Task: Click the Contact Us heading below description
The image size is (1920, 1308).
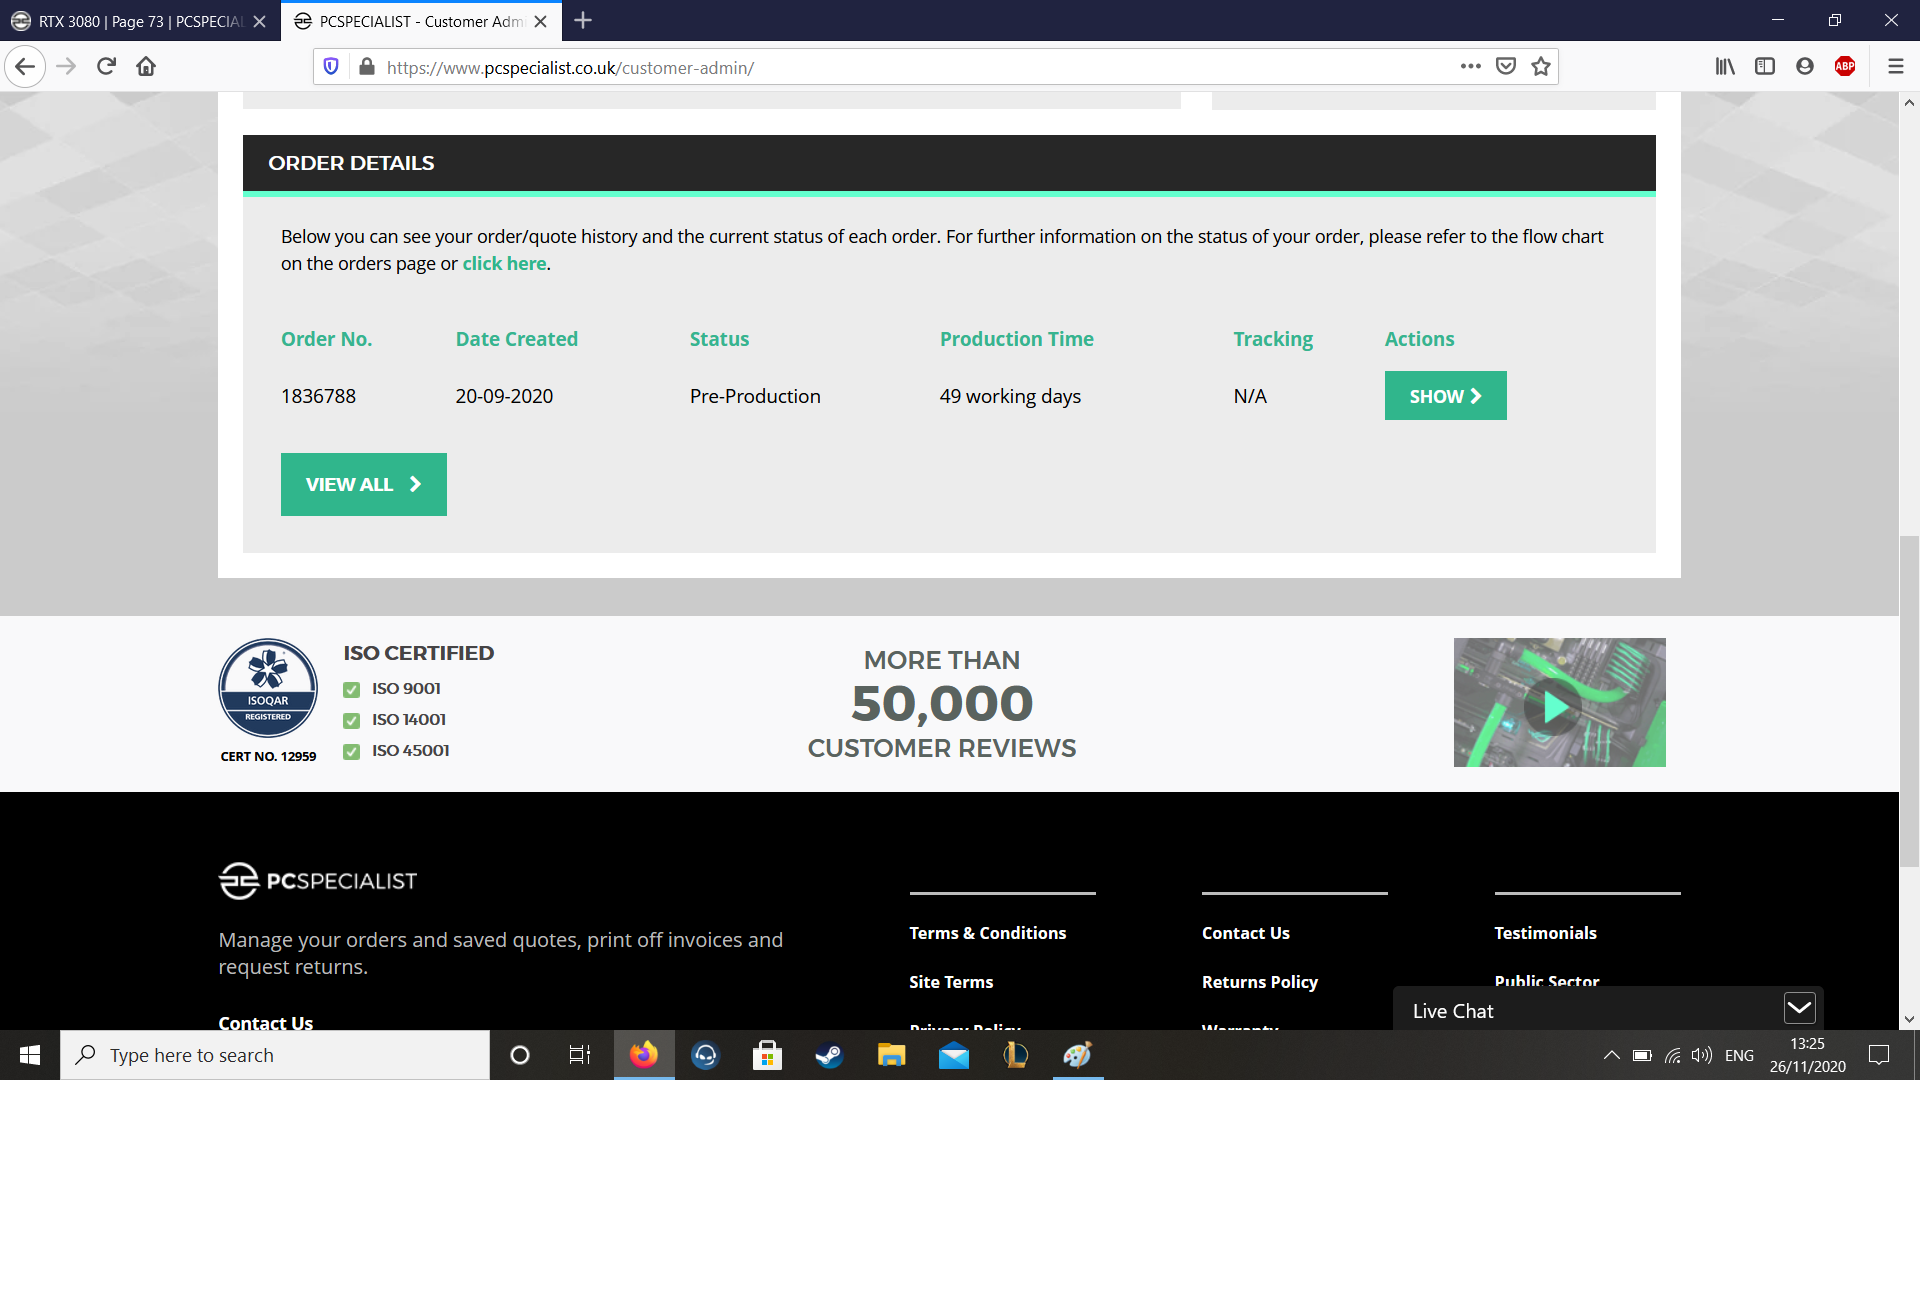Action: pos(266,1022)
